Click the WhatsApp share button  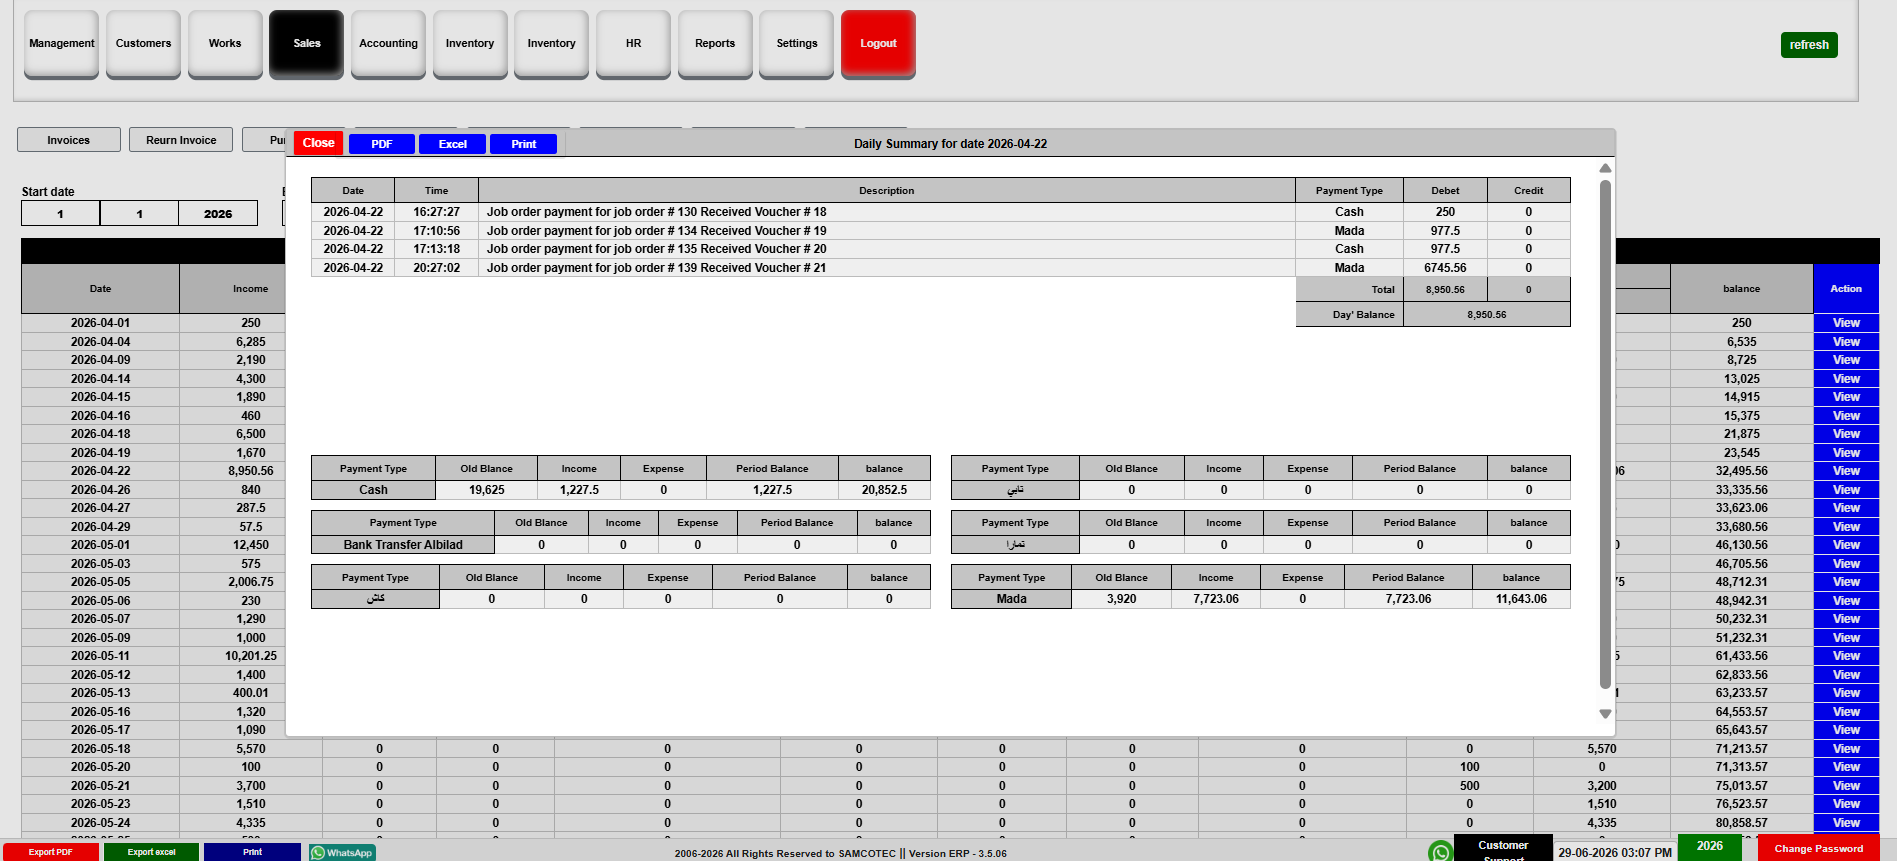[x=342, y=853]
